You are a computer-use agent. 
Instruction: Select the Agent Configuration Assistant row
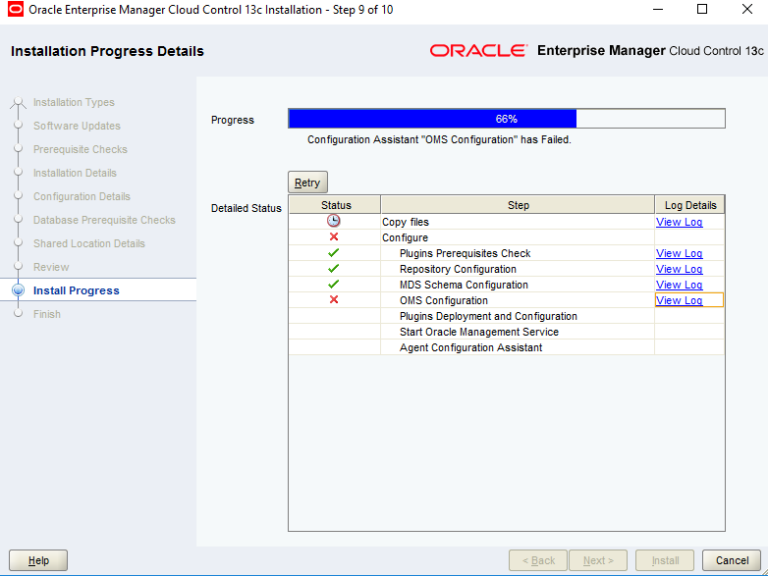471,348
